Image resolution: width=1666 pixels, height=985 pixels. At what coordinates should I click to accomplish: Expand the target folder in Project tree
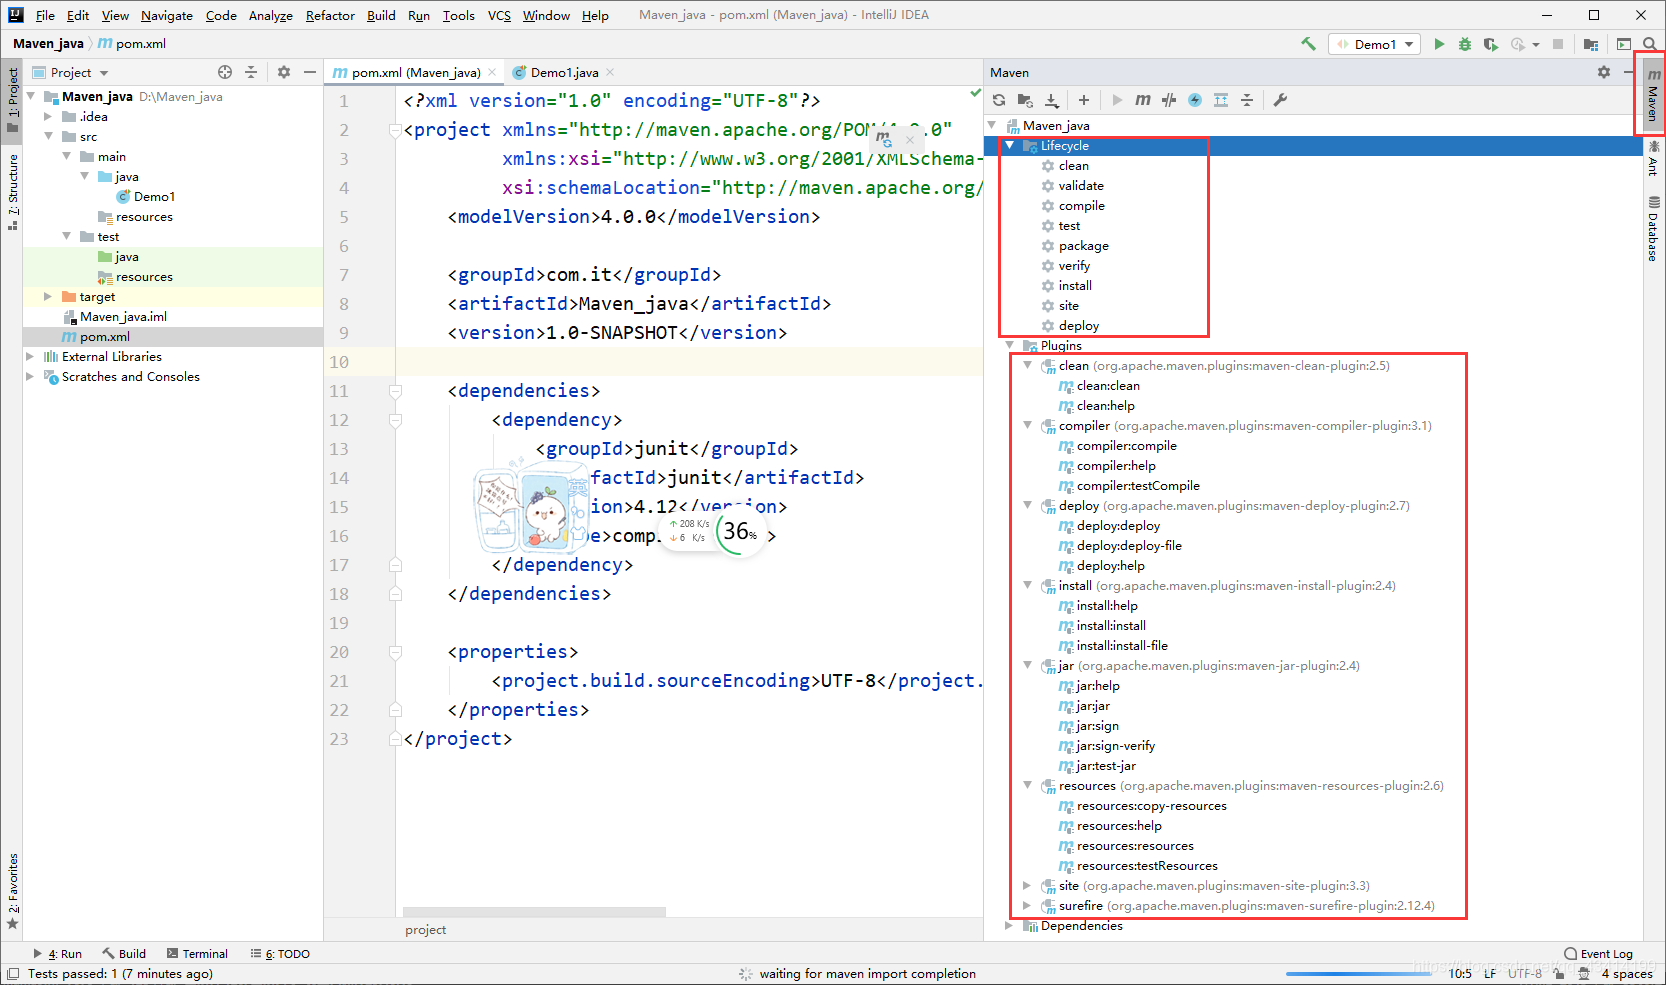48,297
